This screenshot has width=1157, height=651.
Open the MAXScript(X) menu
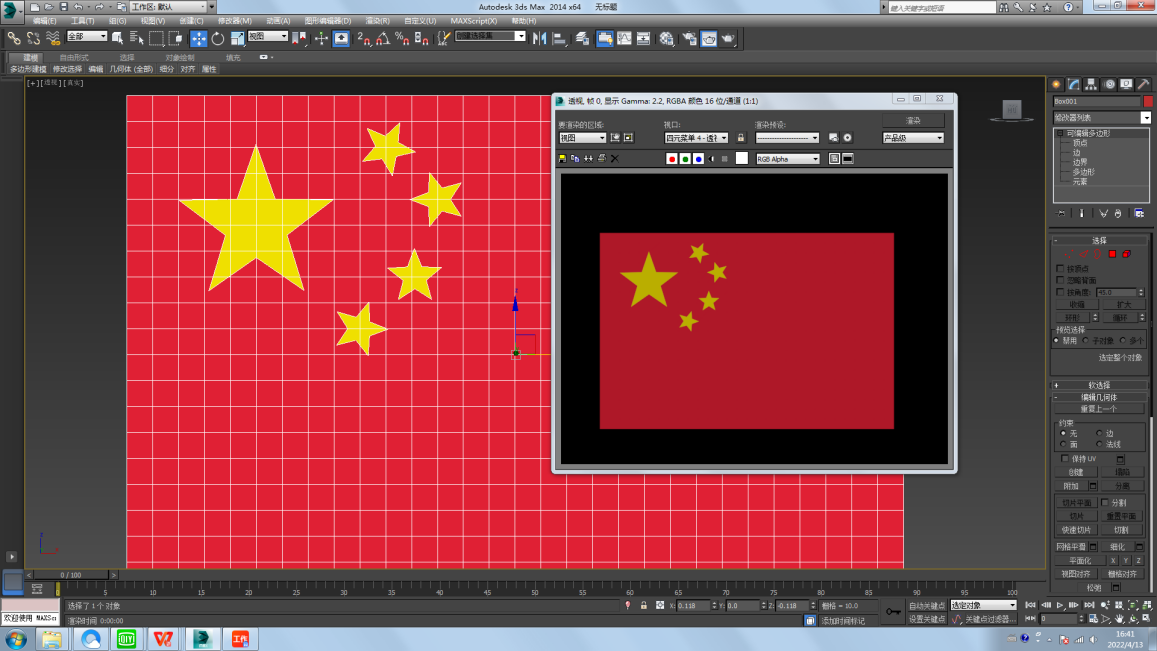coord(474,21)
